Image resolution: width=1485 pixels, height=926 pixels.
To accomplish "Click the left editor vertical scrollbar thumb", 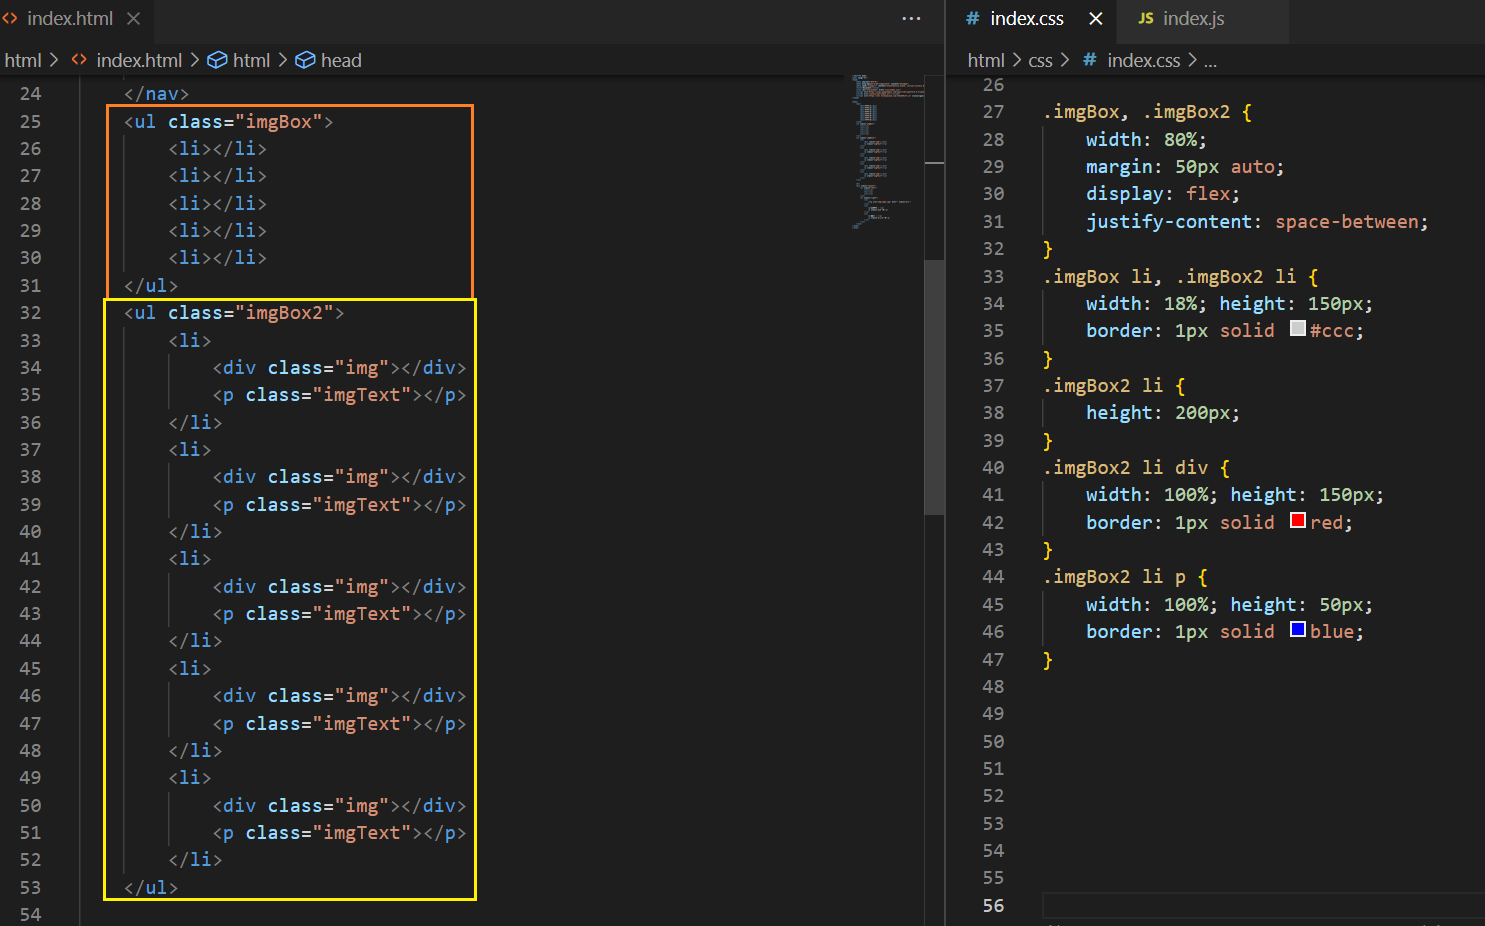I will 934,388.
